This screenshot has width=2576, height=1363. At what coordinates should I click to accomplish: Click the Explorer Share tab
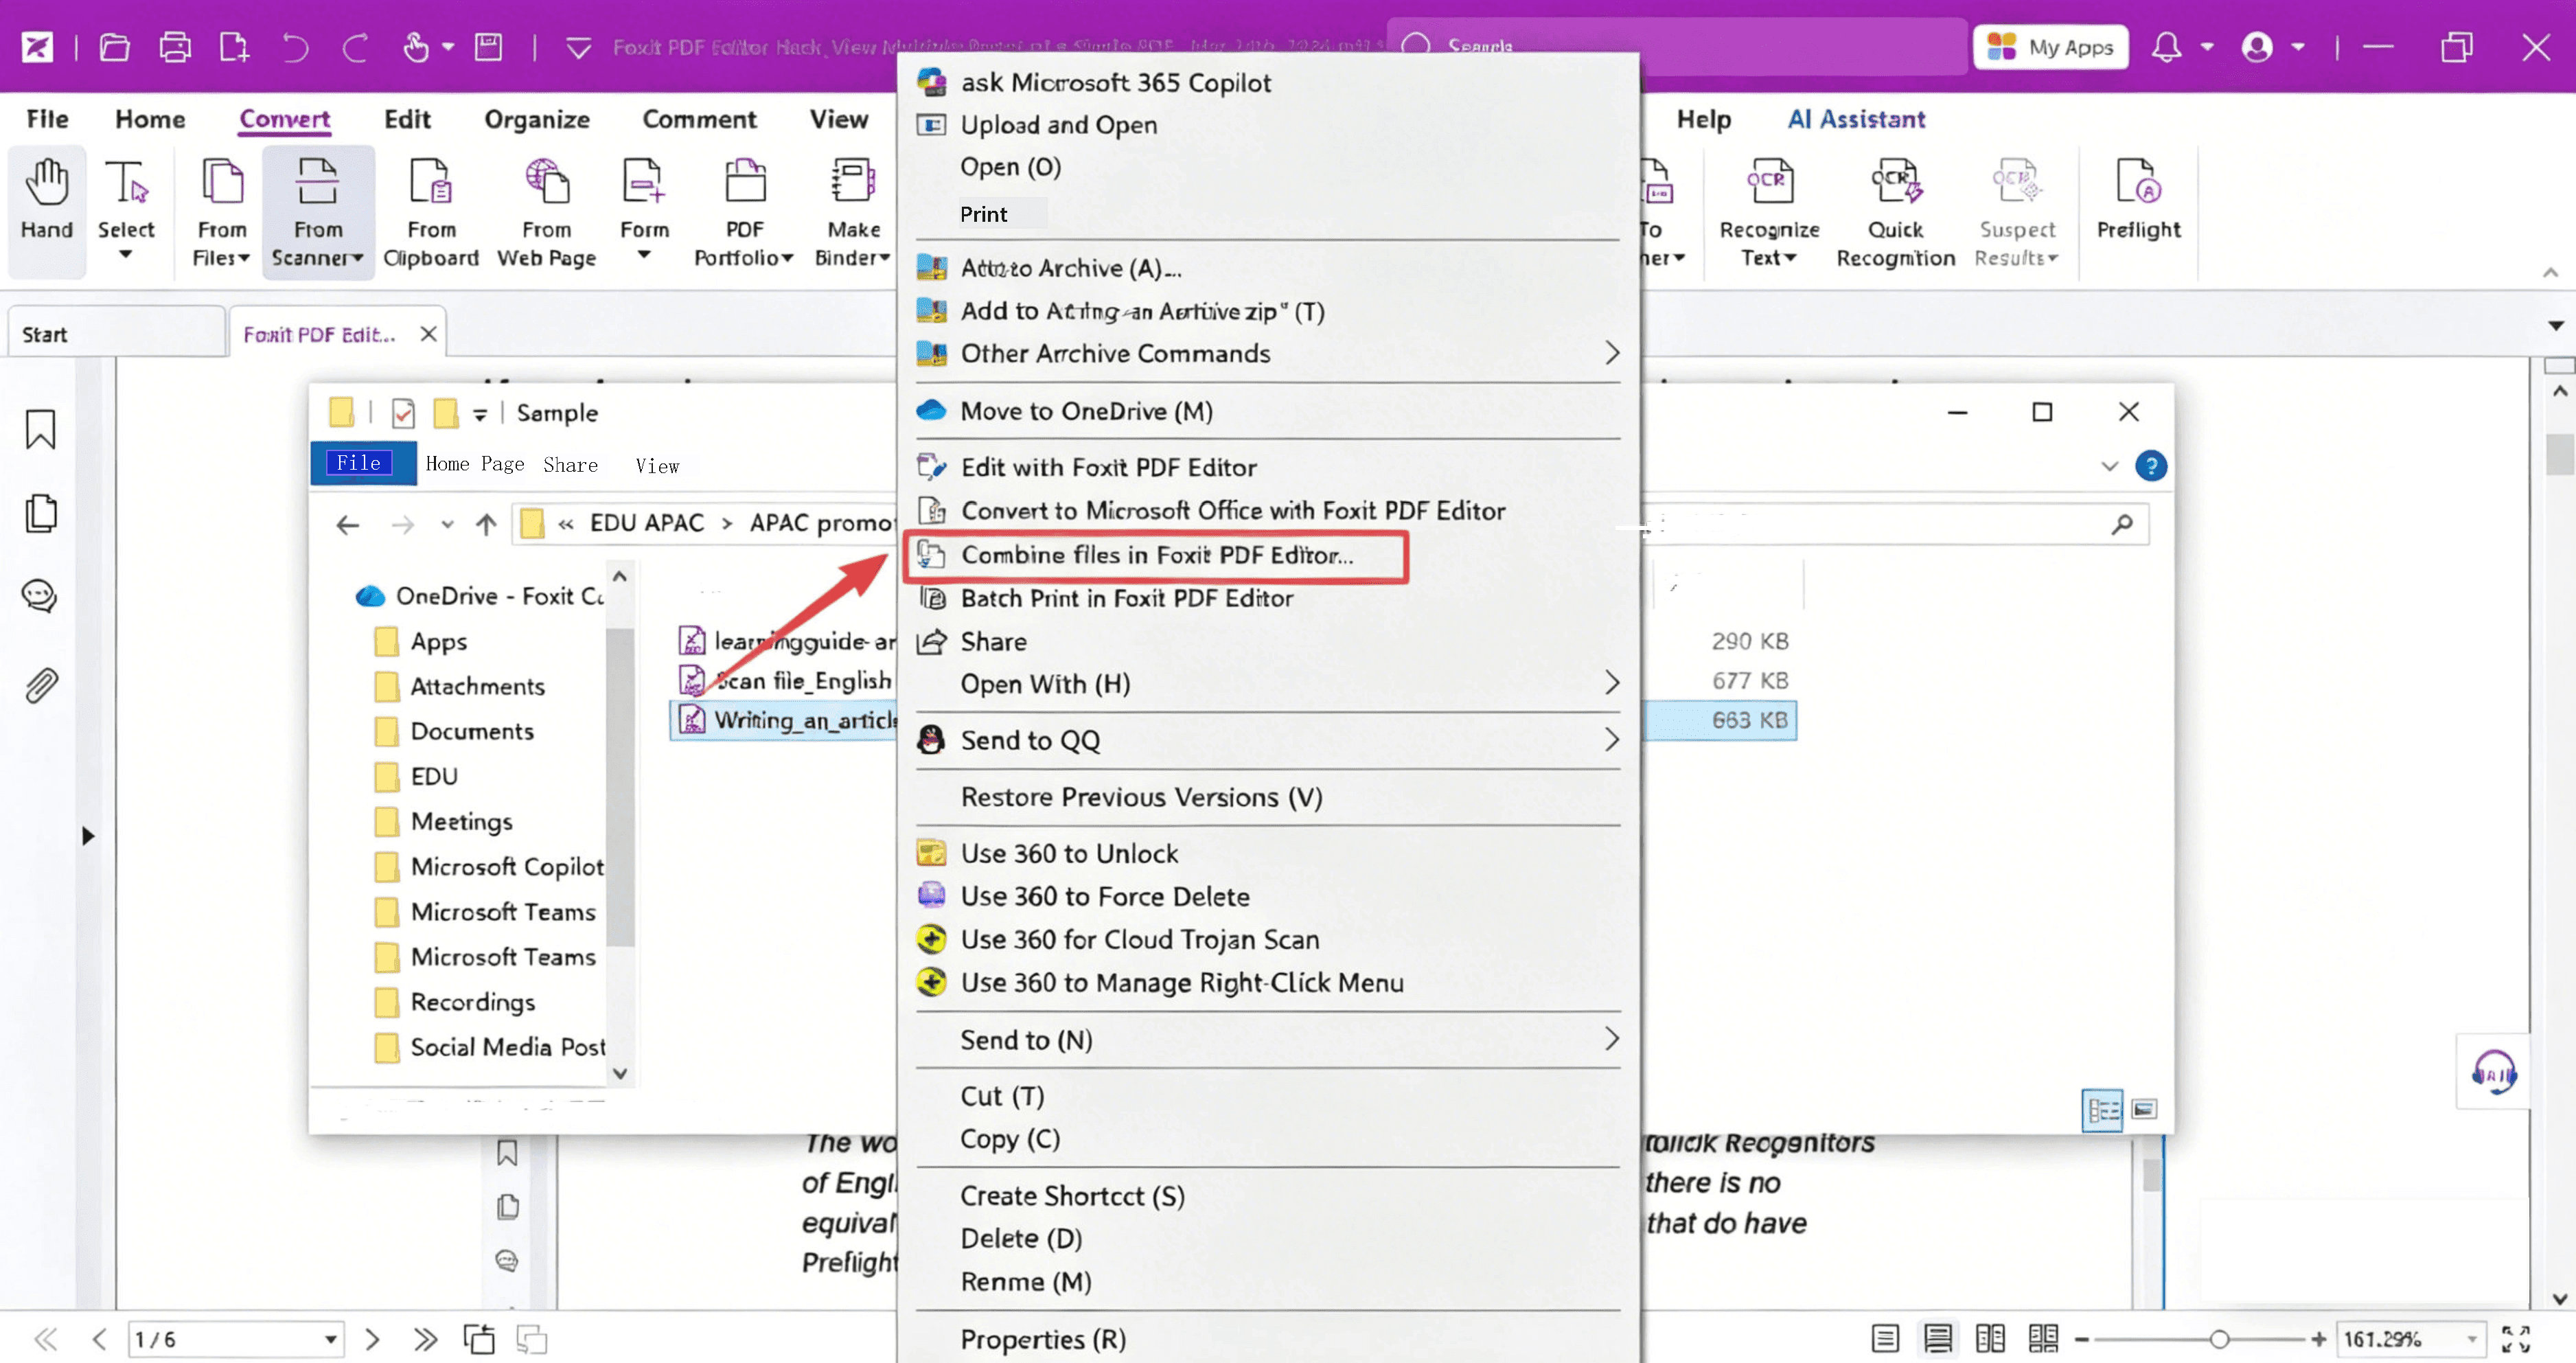click(x=570, y=465)
